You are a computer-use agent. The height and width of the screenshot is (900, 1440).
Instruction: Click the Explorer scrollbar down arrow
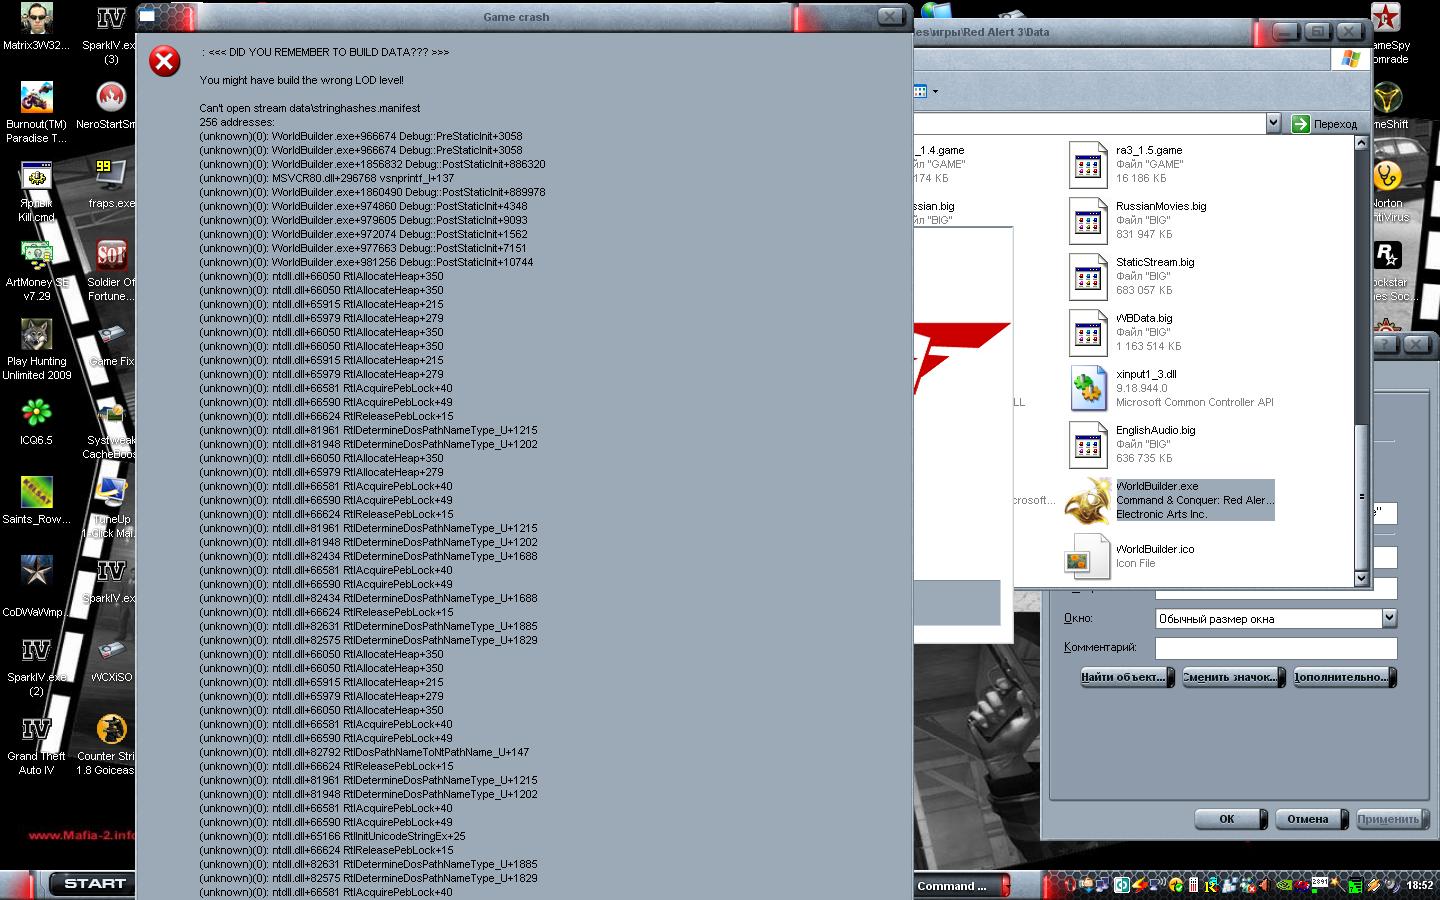pos(1361,579)
